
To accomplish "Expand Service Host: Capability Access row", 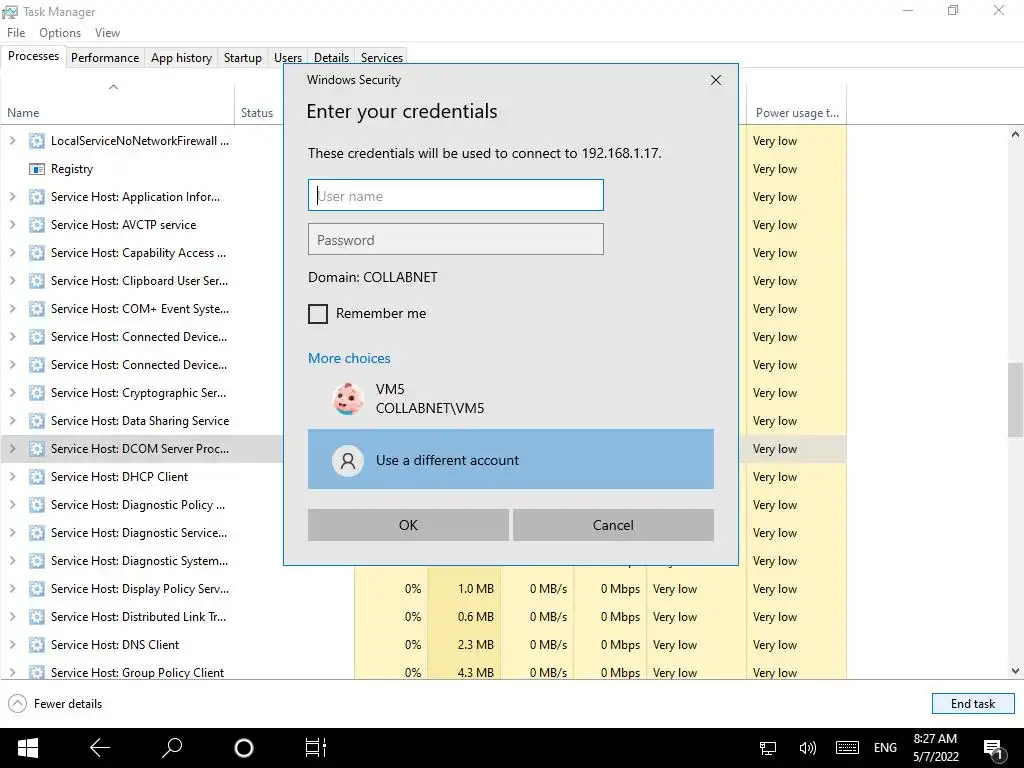I will coord(12,253).
